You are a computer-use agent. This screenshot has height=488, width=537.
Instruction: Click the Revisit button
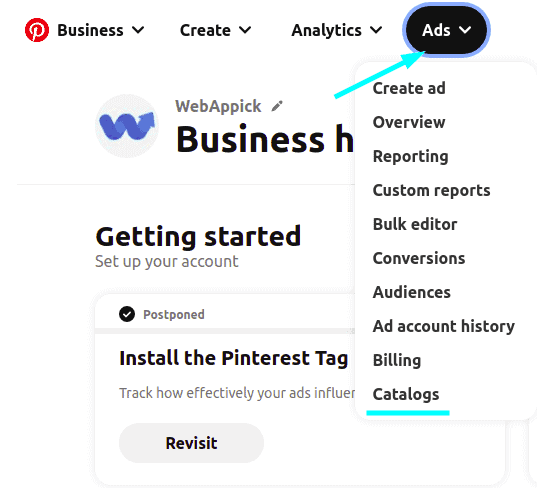click(191, 443)
